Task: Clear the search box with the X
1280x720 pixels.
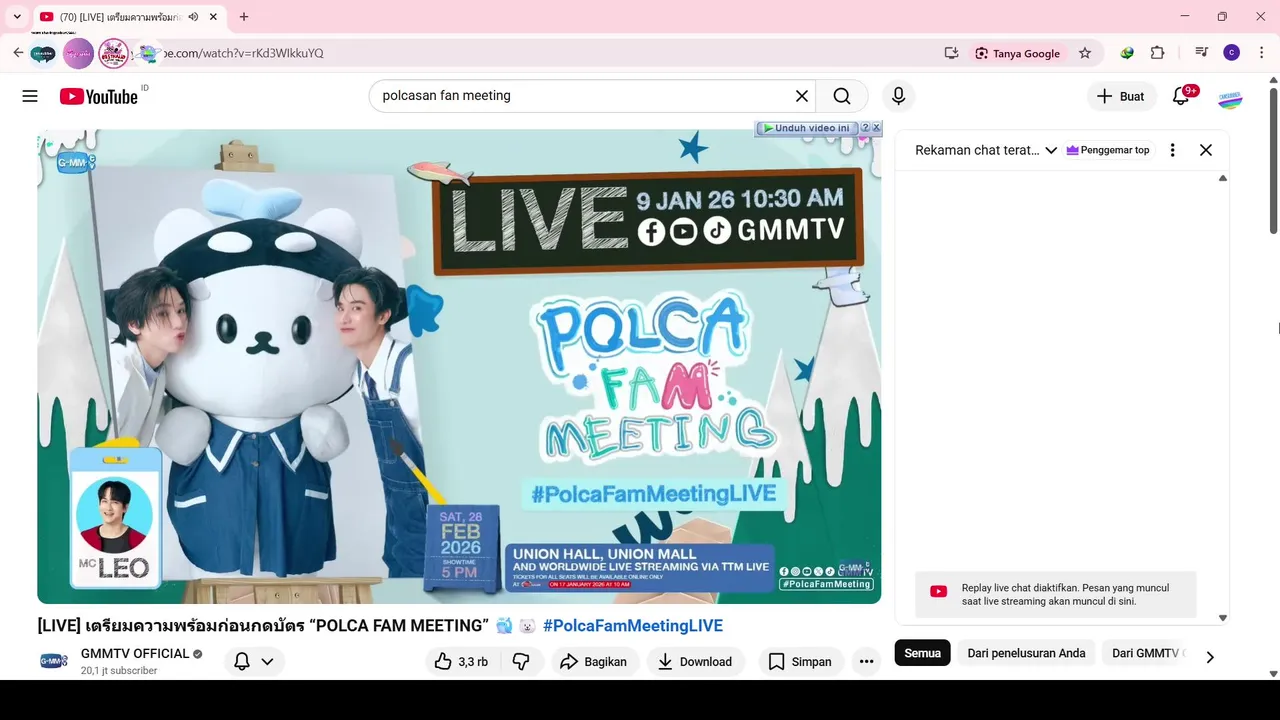Action: click(x=802, y=96)
